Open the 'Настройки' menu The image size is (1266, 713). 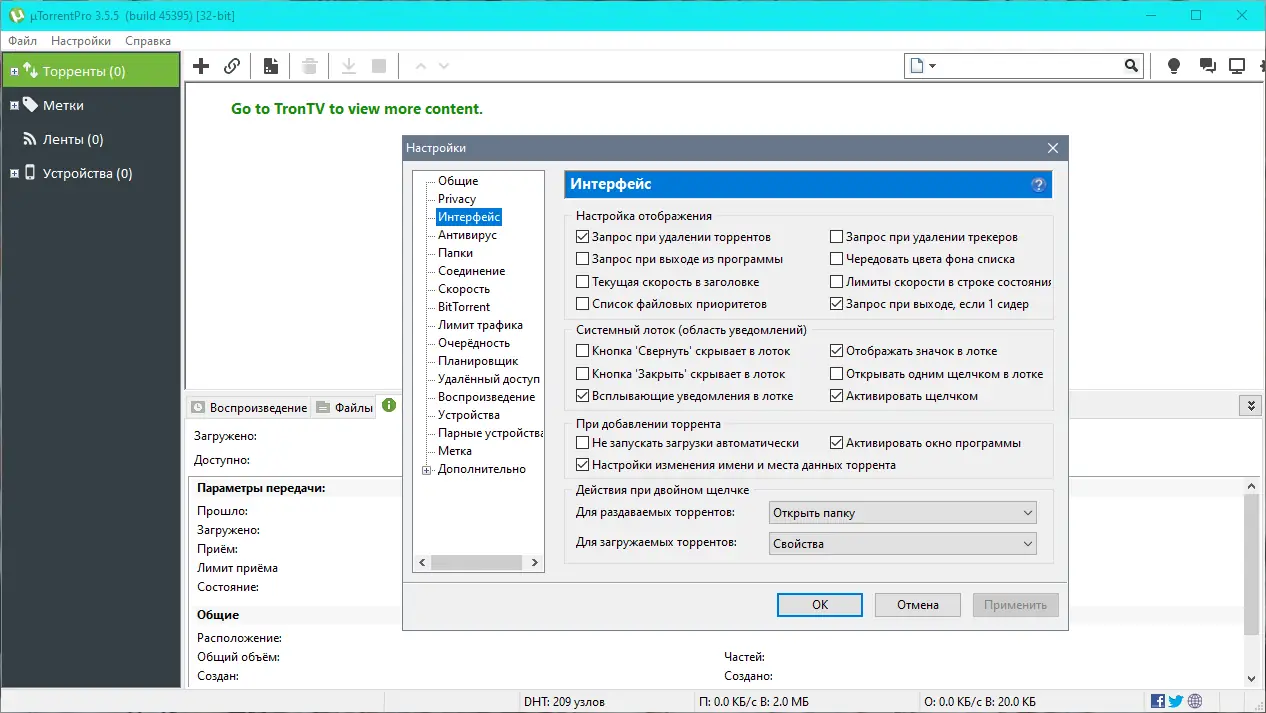click(x=80, y=41)
